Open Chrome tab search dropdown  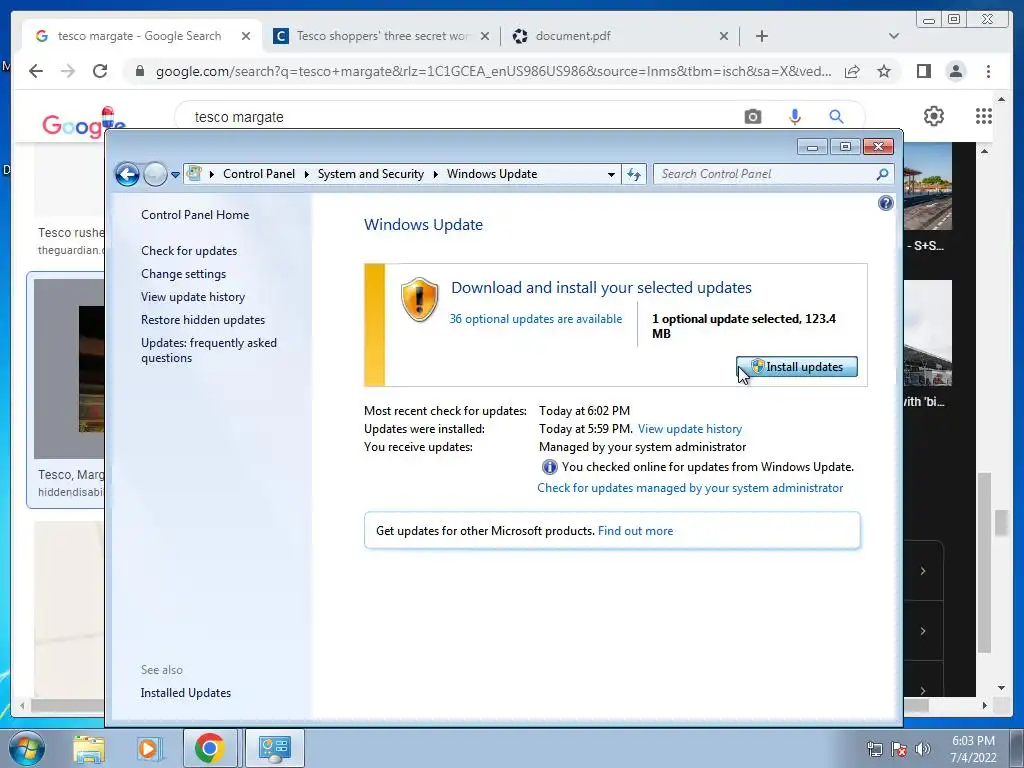893,36
